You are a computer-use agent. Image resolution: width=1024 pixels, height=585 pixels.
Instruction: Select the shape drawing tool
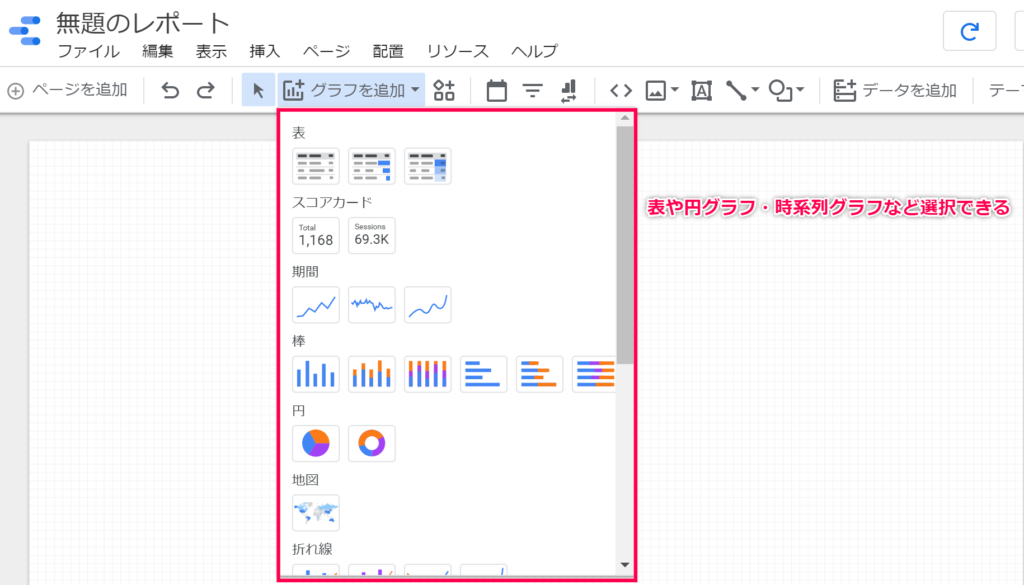[780, 91]
